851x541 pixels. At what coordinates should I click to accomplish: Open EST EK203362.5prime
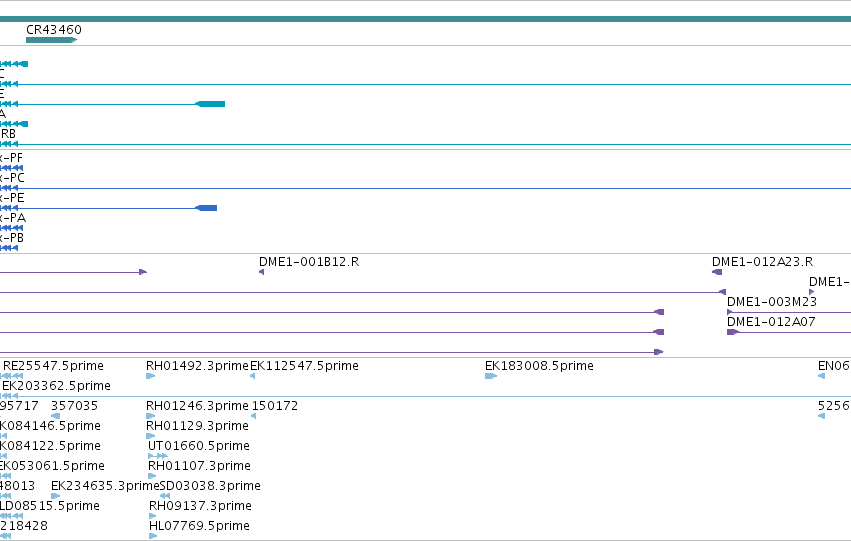pyautogui.click(x=56, y=386)
